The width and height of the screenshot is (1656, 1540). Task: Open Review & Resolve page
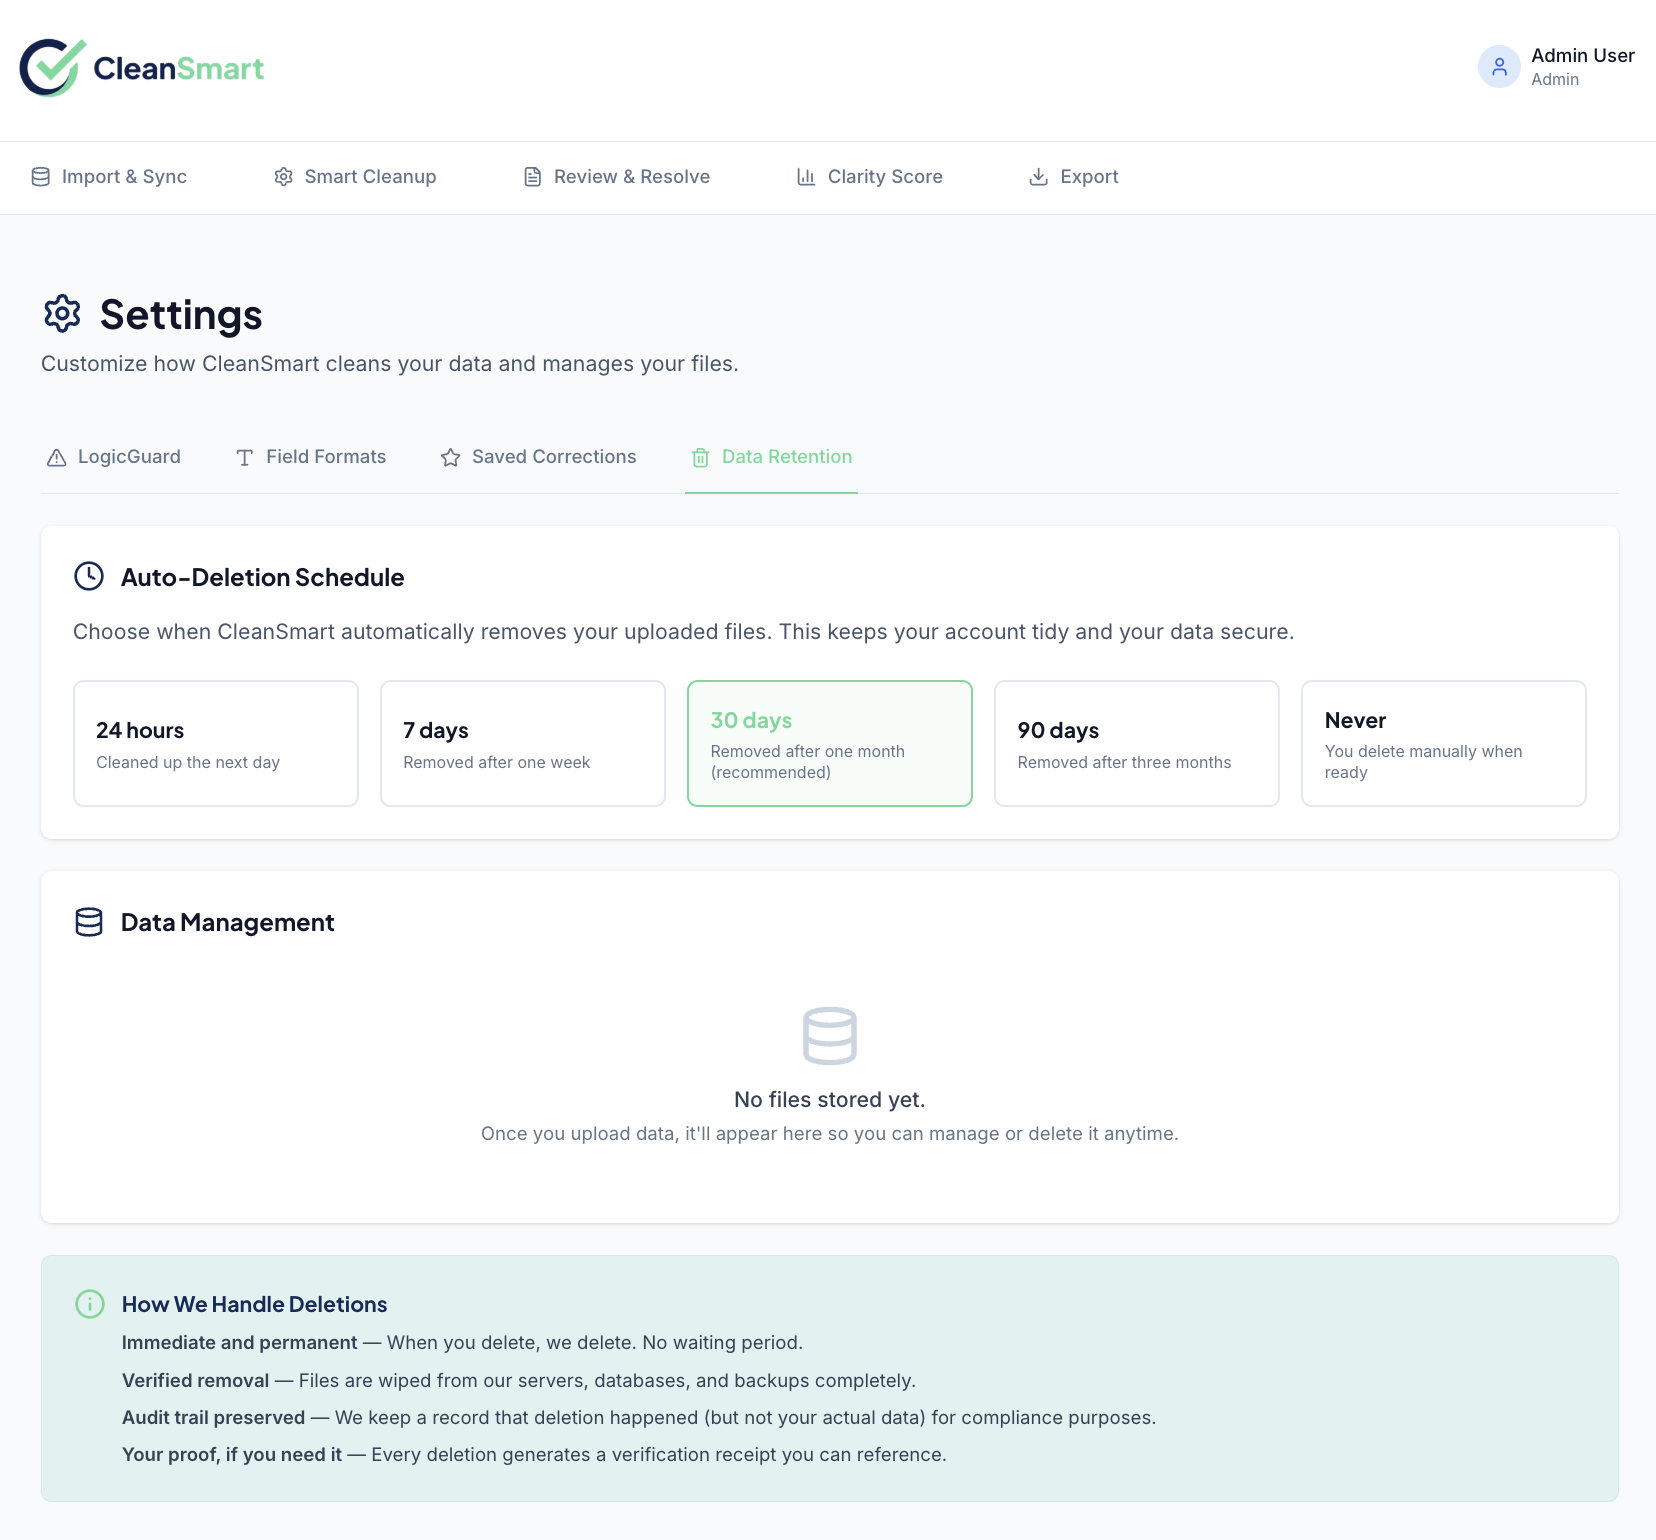616,177
